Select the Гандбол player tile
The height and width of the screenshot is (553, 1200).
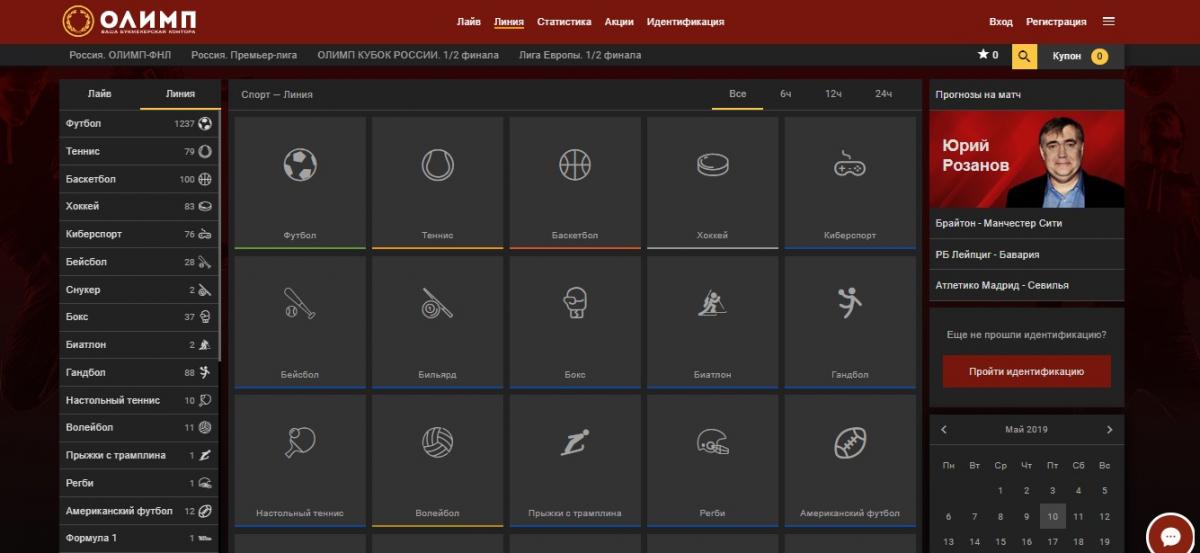(850, 322)
